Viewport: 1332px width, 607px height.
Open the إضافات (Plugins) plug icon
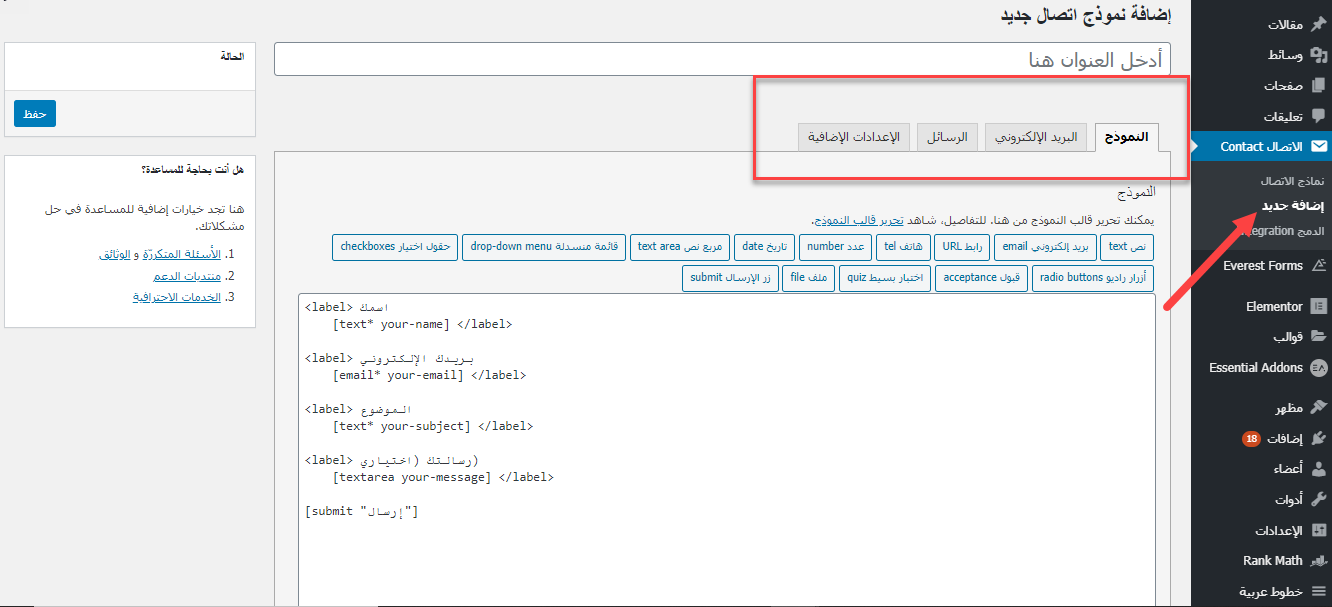click(x=1319, y=438)
